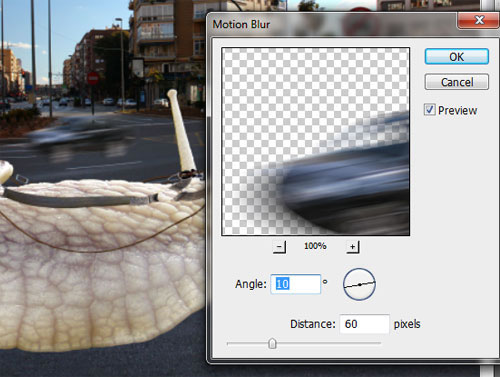Uncheck the Preview checkbox
Viewport: 500px width, 377px height.
(430, 110)
